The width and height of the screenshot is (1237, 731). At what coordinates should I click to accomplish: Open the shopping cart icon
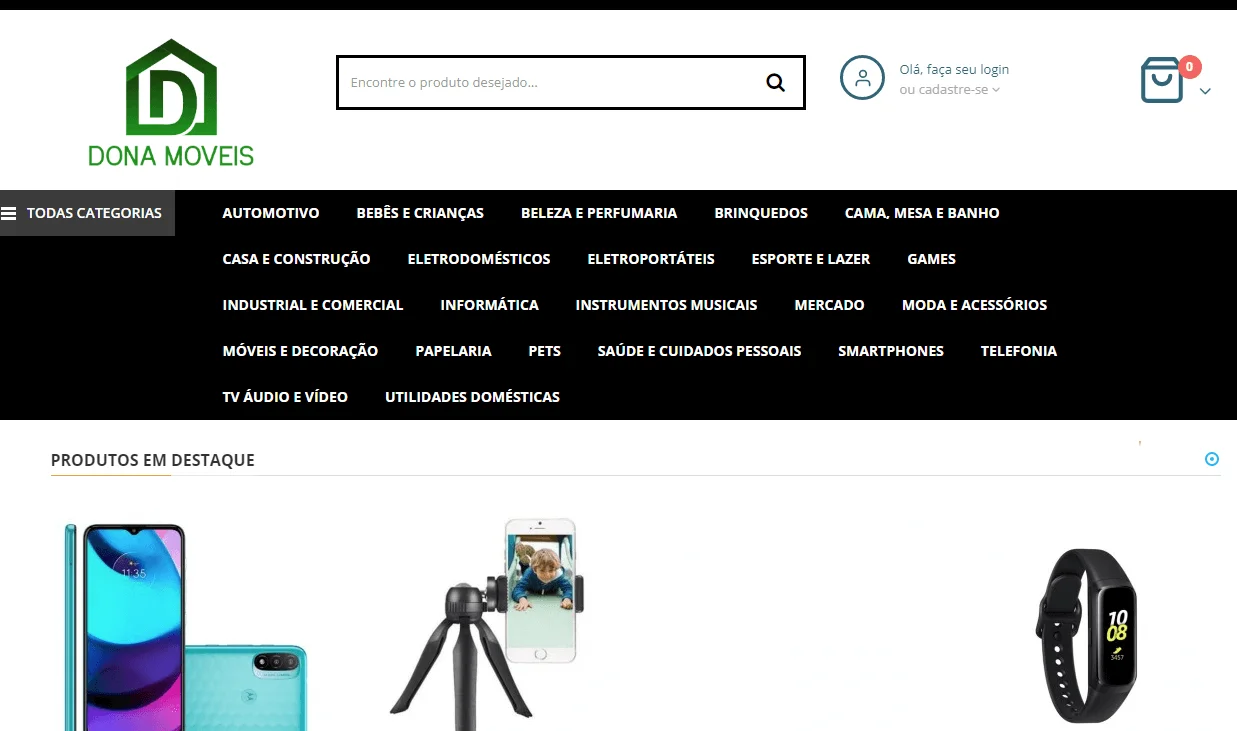click(x=1162, y=81)
